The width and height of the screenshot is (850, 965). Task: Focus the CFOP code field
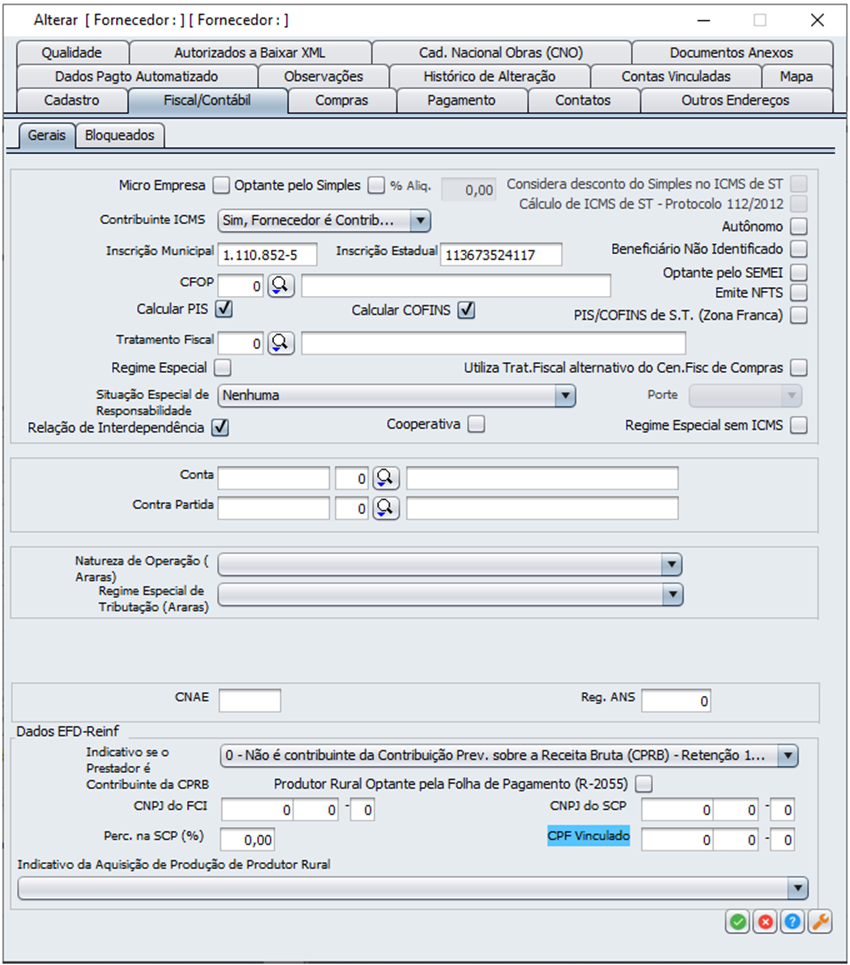(x=241, y=286)
